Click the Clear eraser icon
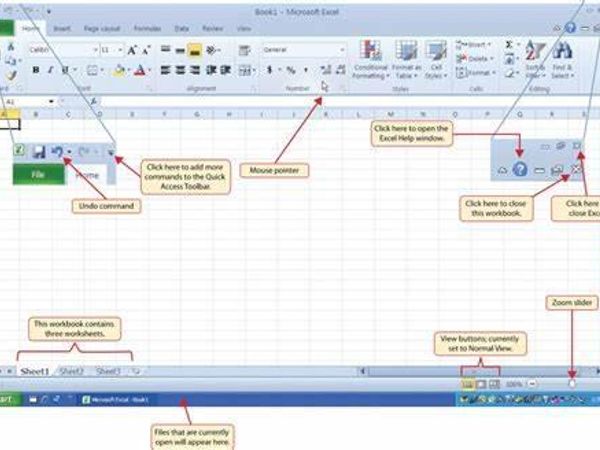Image resolution: width=600 pixels, height=450 pixels. point(509,73)
